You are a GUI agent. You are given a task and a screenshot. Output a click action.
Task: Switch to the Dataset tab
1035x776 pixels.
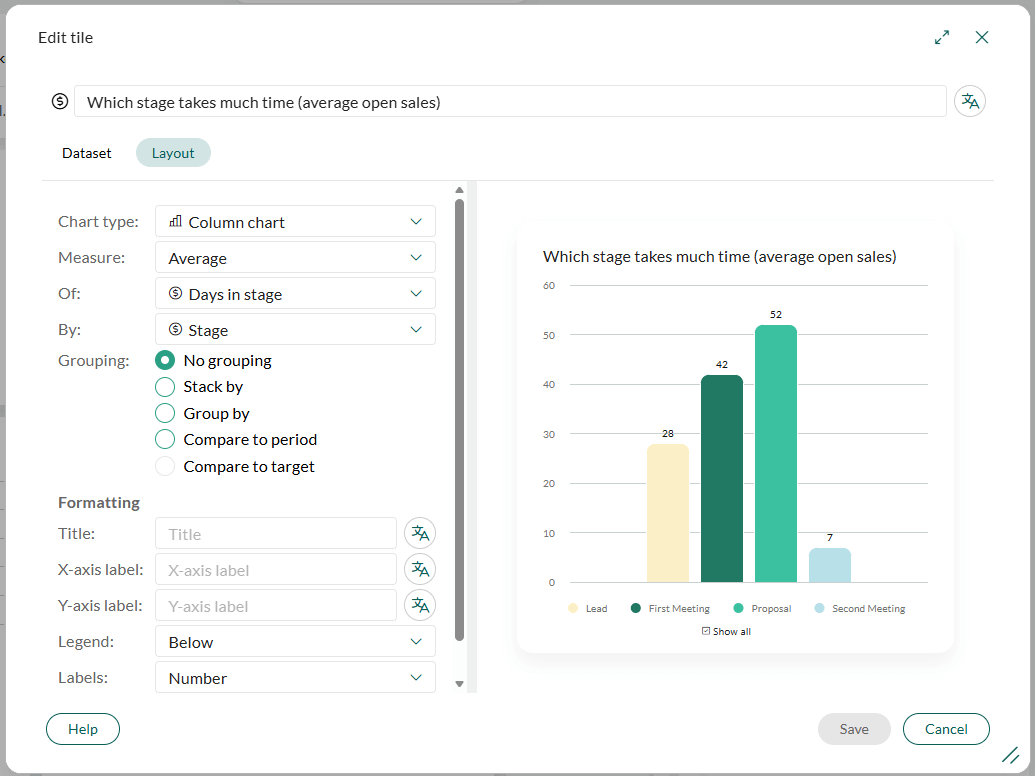(x=86, y=152)
